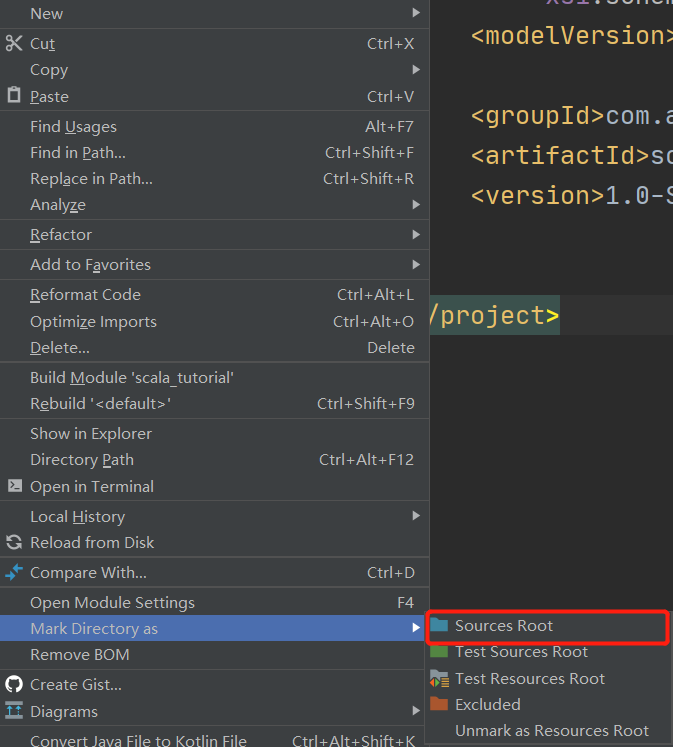Expand the New submenu arrow

[416, 13]
